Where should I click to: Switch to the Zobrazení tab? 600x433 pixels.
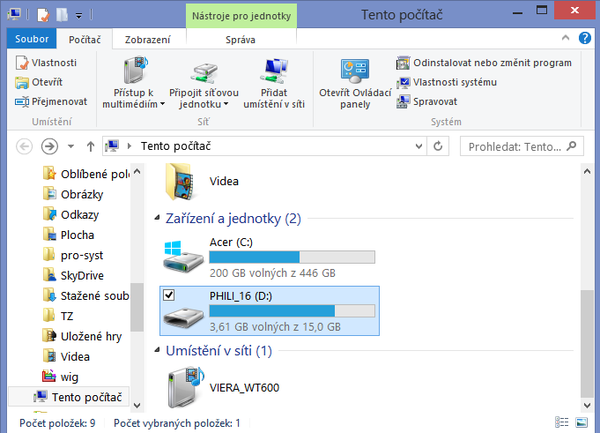tap(147, 39)
